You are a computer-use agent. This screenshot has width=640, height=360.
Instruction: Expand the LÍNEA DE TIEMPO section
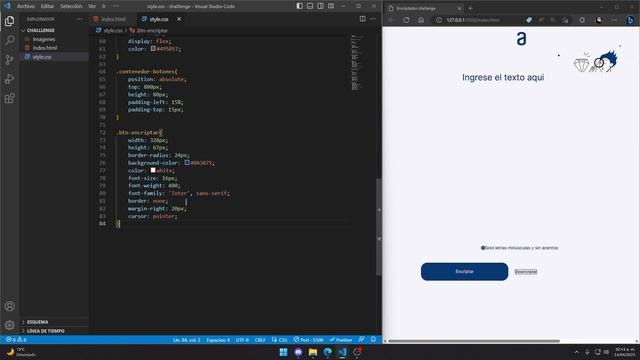(54, 331)
